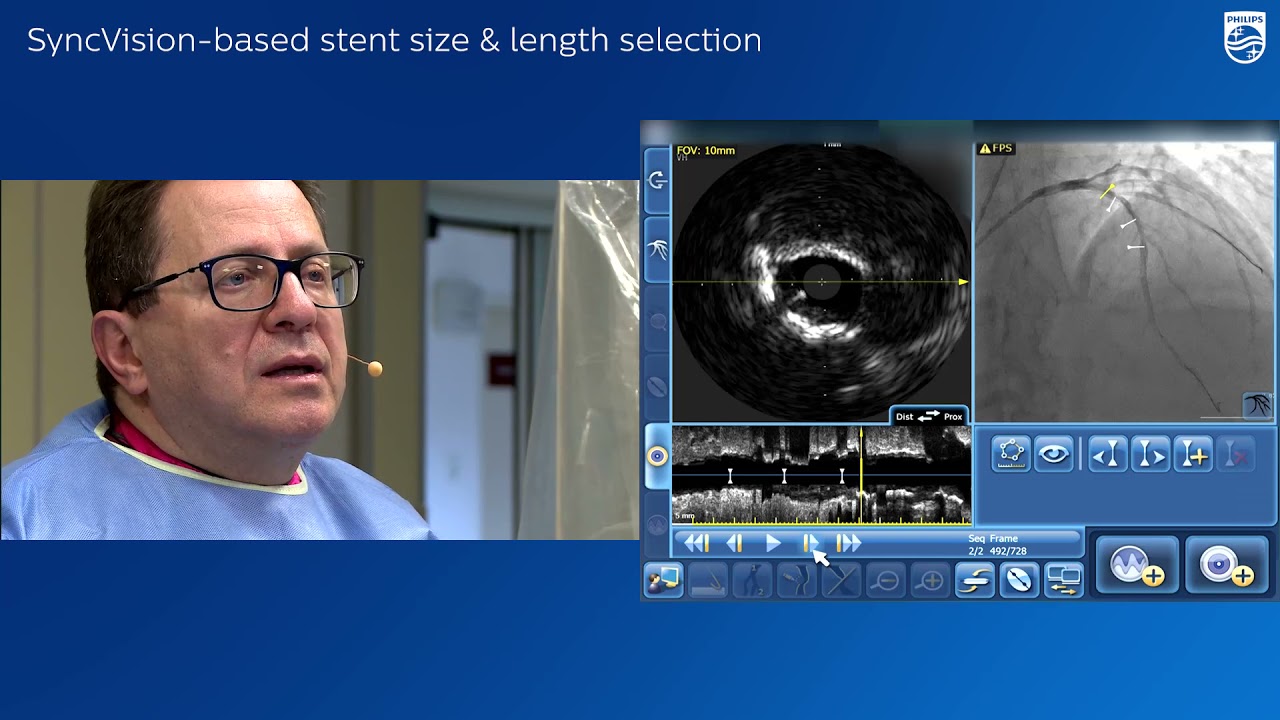1280x720 pixels.
Task: Click the add IVUS disc recording button
Action: (1226, 565)
